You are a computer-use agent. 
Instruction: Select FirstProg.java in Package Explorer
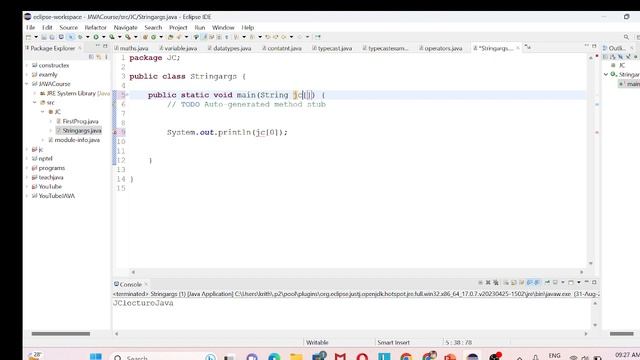[x=80, y=121]
